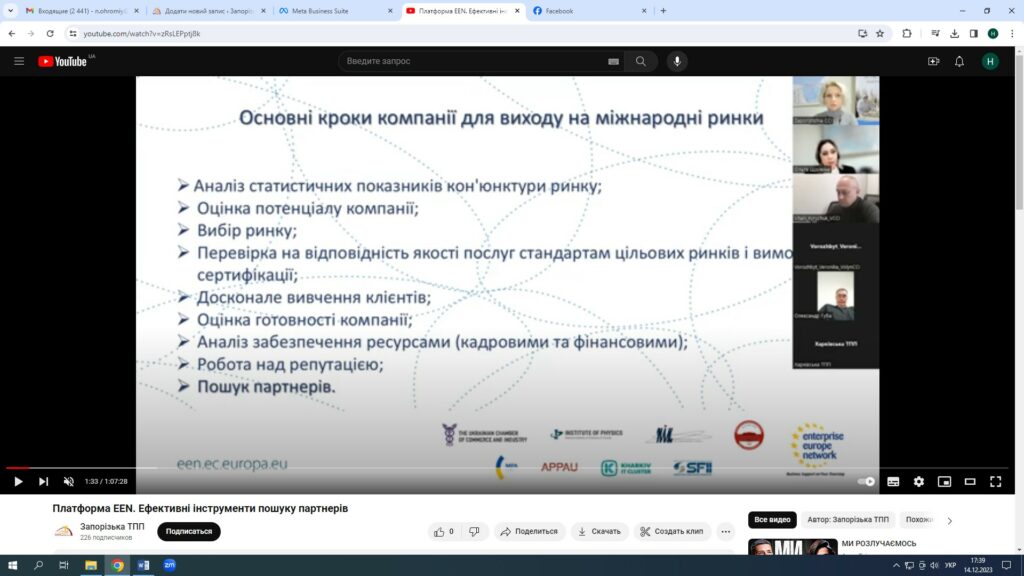Show more filter chips with the arrow
This screenshot has width=1024, height=576.
point(950,520)
